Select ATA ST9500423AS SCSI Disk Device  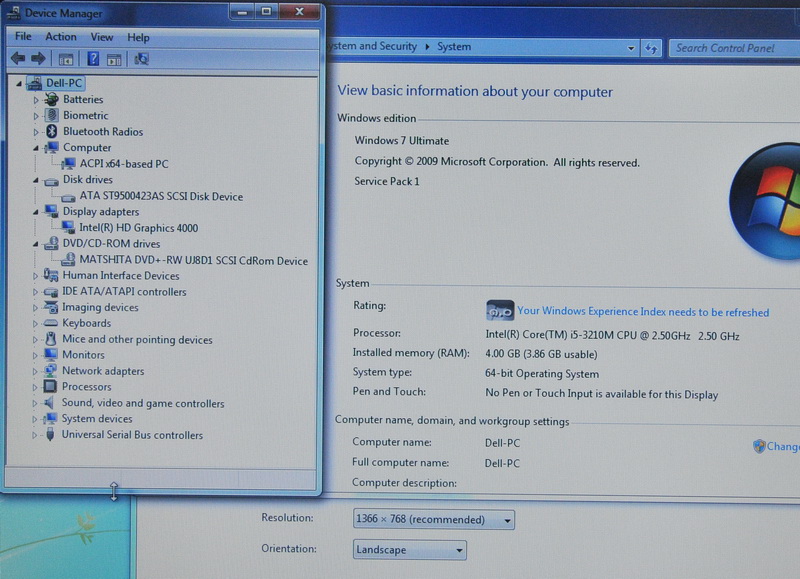click(161, 196)
